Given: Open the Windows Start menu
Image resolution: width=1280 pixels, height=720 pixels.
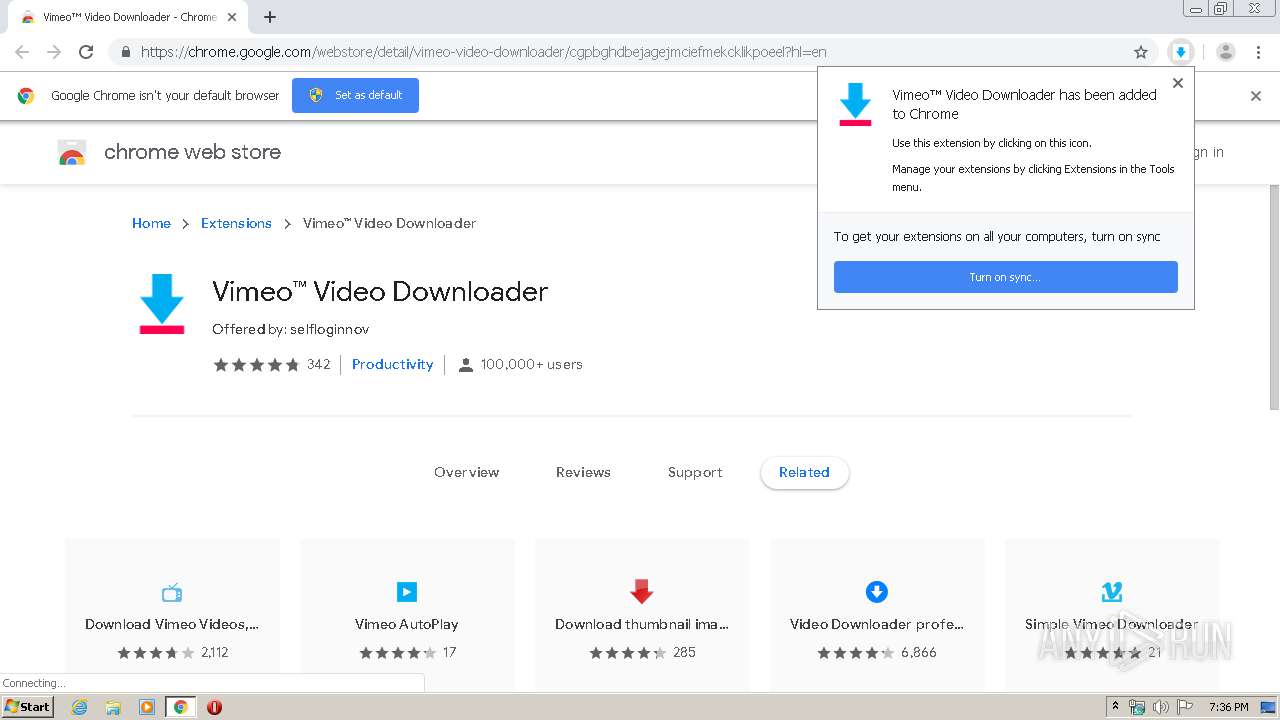Looking at the screenshot, I should click(27, 706).
